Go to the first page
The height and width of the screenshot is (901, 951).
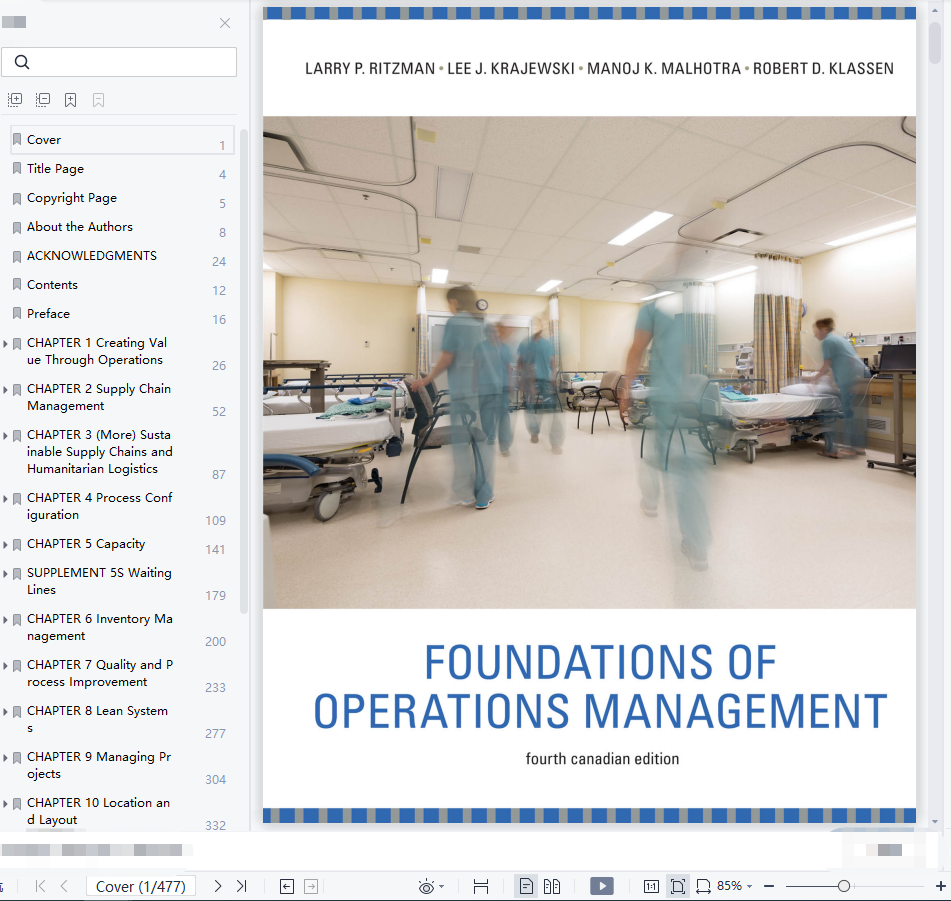pyautogui.click(x=41, y=886)
